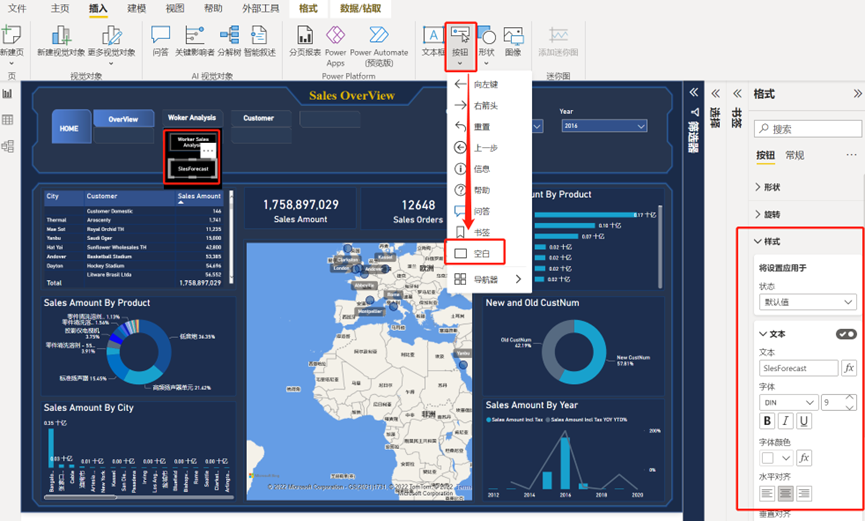
Task: Click the 智能叙述 smart narrative icon
Action: (x=260, y=38)
